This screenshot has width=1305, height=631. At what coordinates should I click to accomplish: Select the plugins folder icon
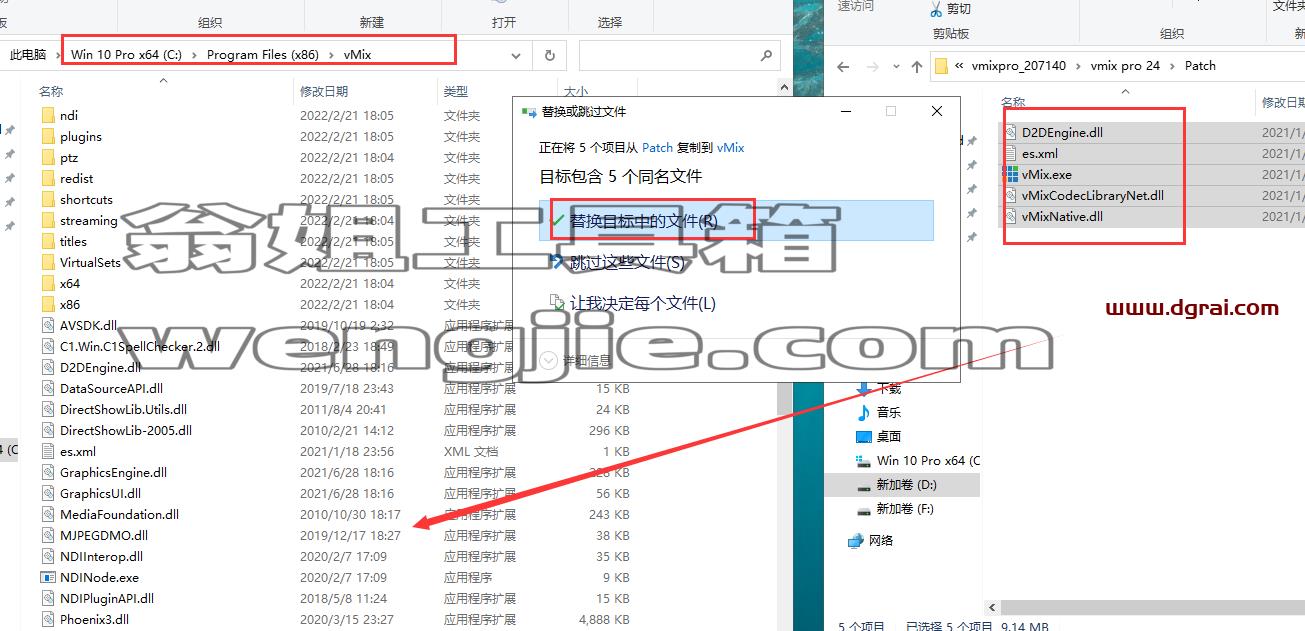48,137
